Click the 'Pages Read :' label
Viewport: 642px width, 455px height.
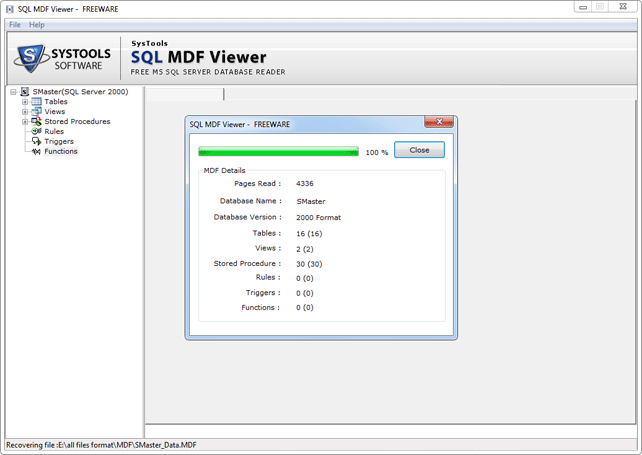coord(258,183)
